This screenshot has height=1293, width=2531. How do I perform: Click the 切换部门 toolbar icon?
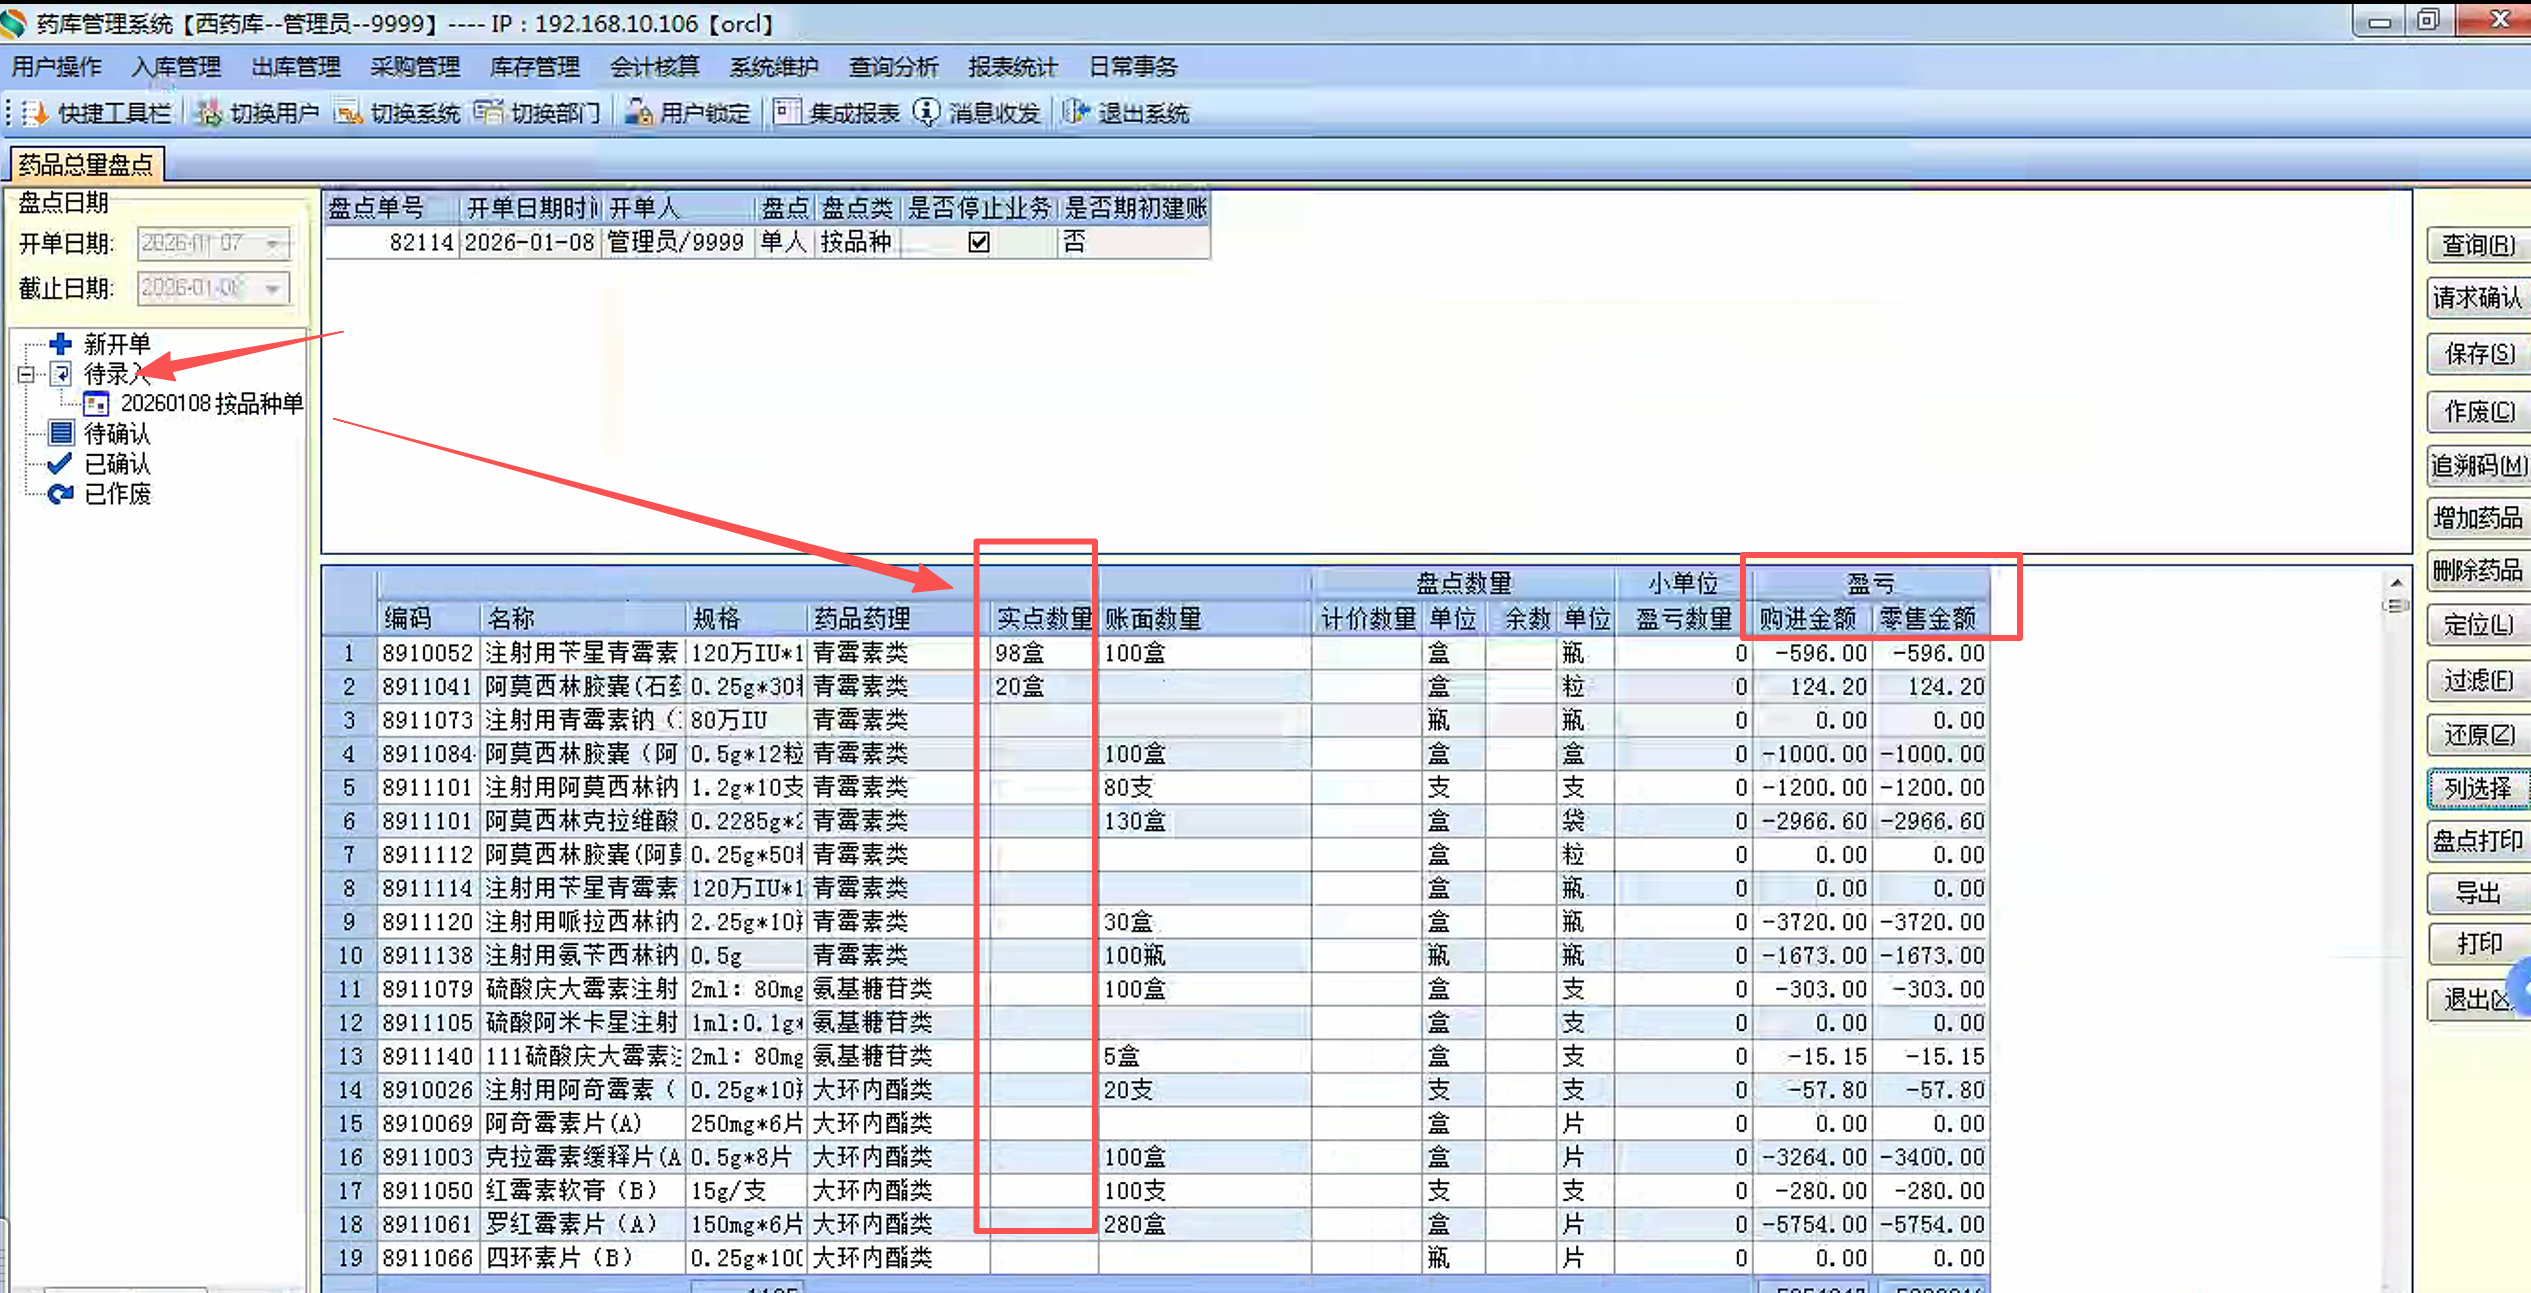489,113
